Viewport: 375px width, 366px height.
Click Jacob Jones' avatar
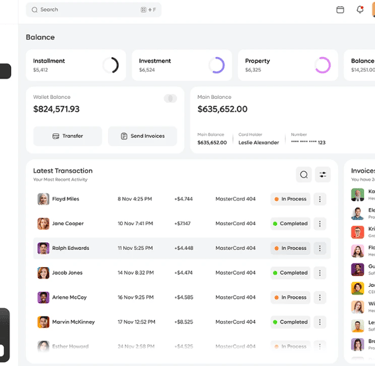(x=43, y=273)
